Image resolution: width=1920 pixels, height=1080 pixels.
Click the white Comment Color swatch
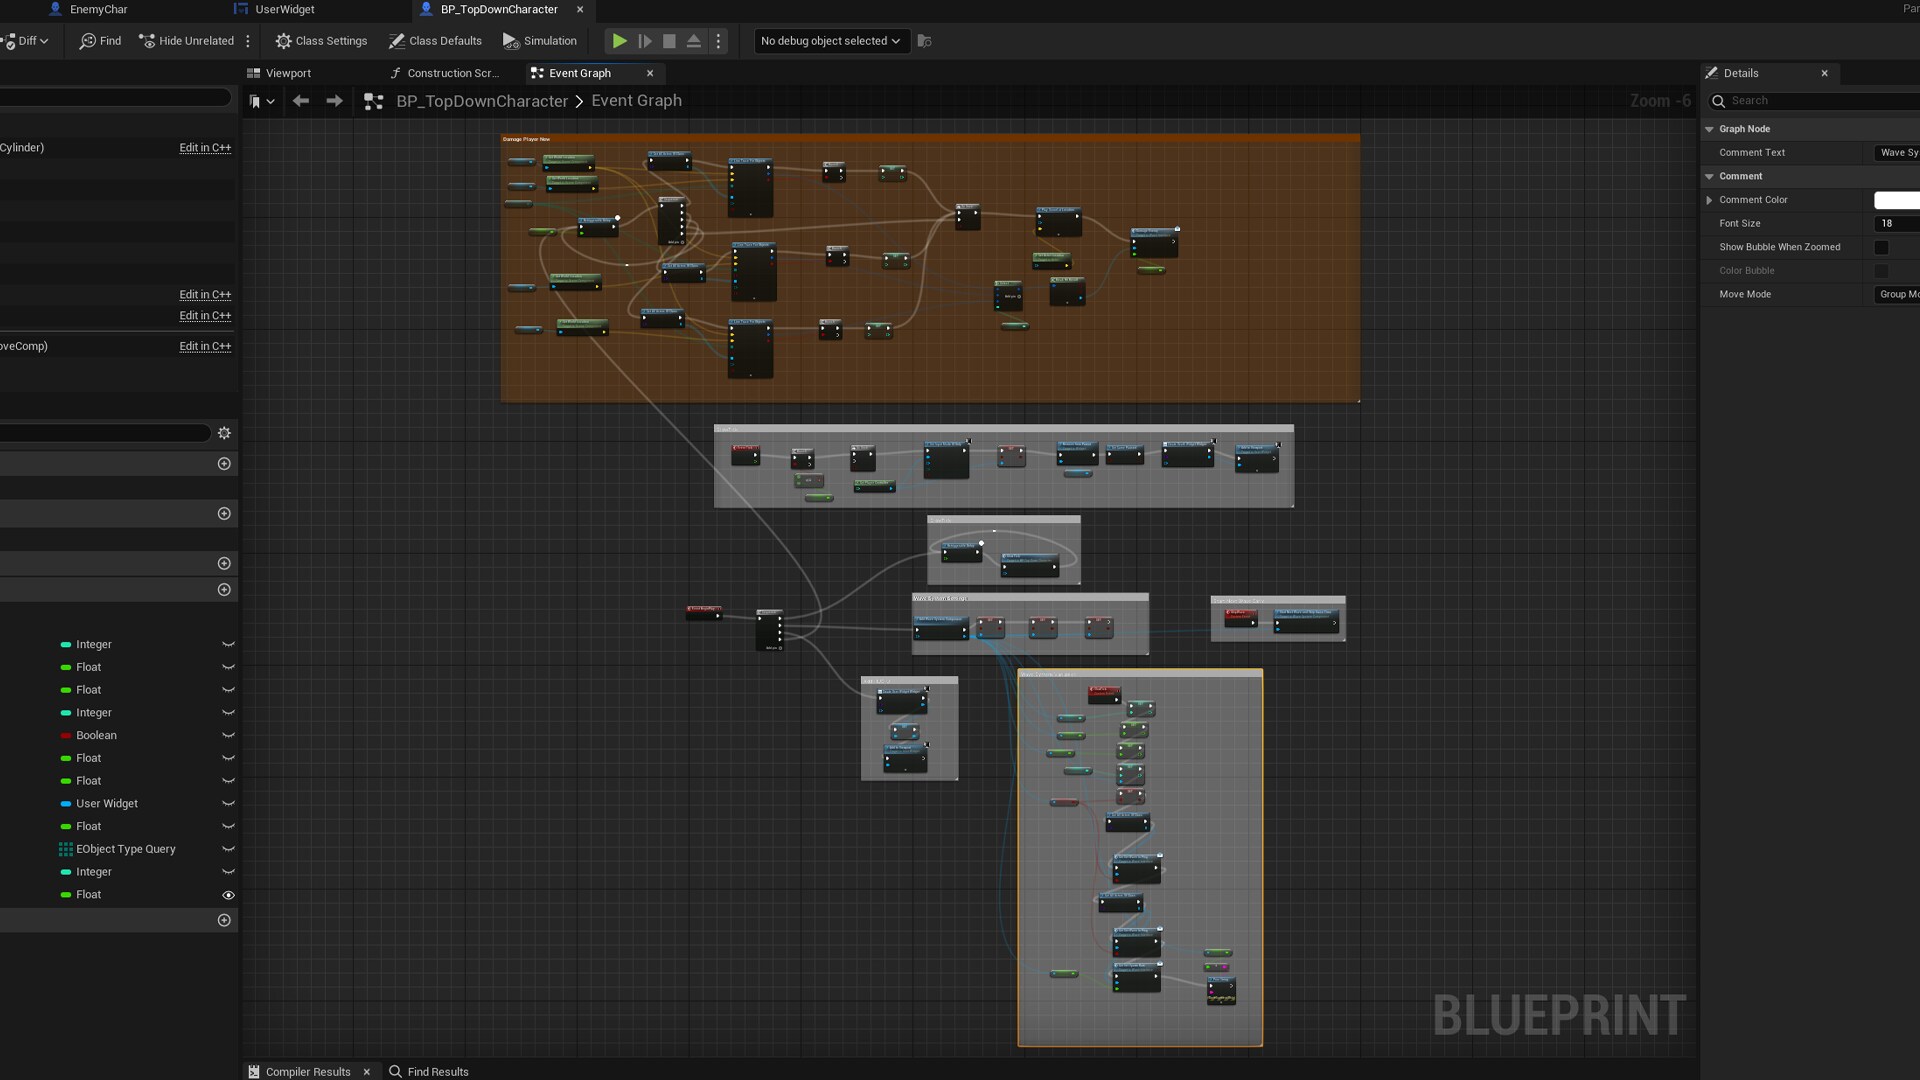pos(1895,200)
